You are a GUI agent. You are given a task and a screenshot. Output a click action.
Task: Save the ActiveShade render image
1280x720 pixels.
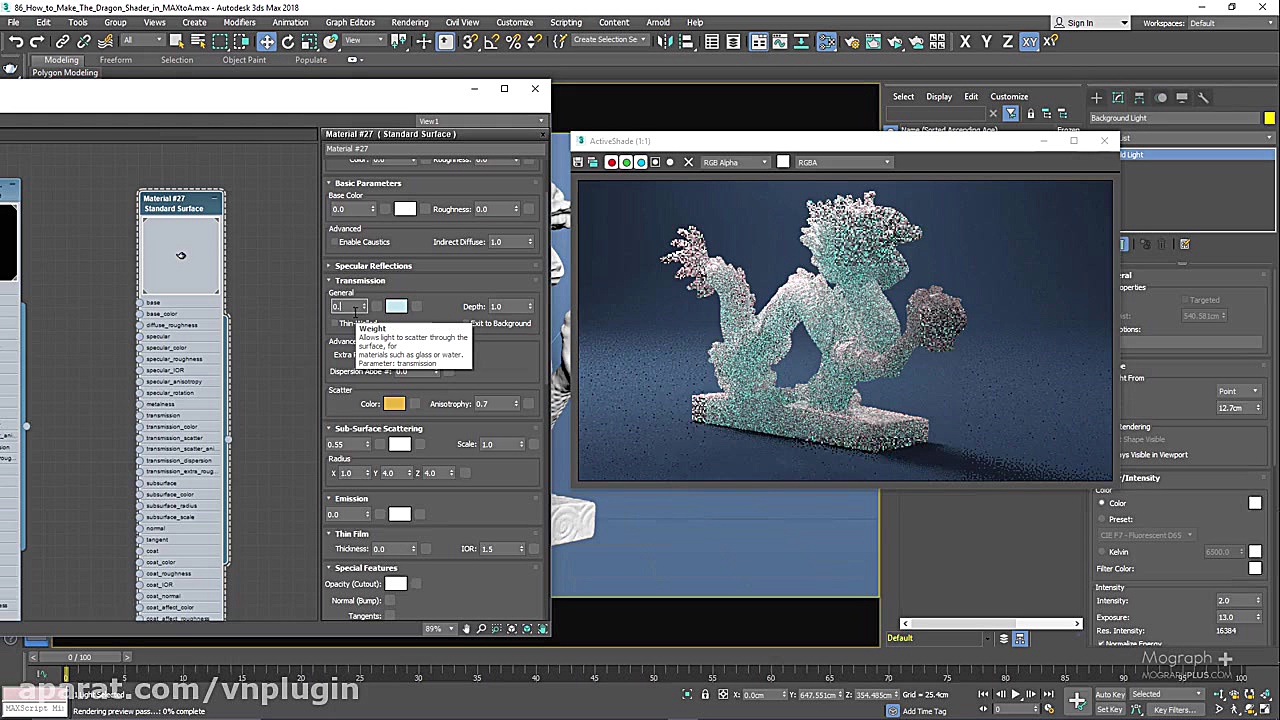click(578, 162)
